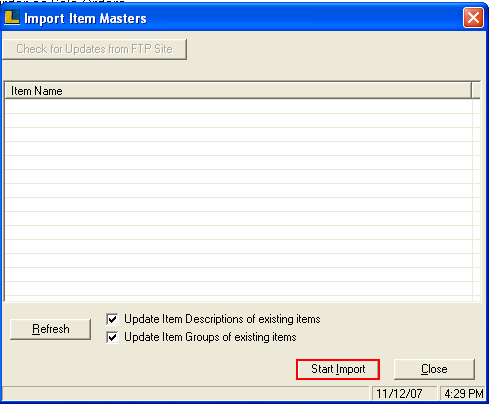Click Check for Updates from FTP Site
The width and height of the screenshot is (491, 406).
click(94, 49)
